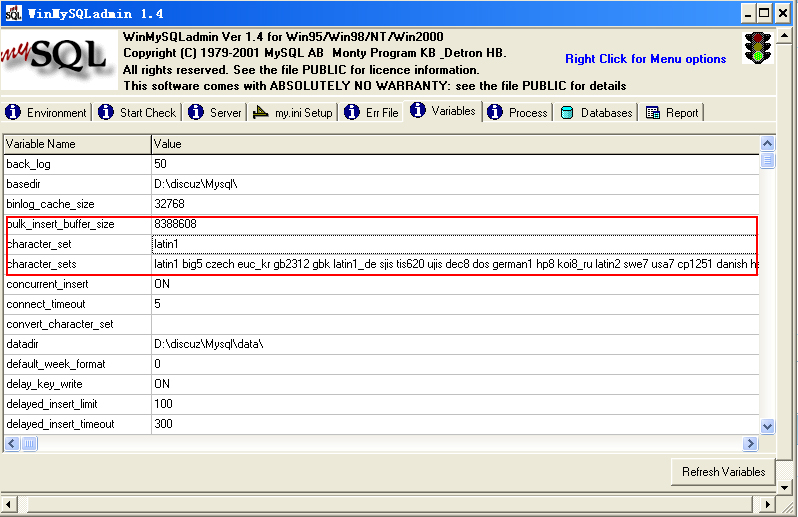Click the window's bottom scroll left arrow
The height and width of the screenshot is (517, 798).
tap(9, 505)
